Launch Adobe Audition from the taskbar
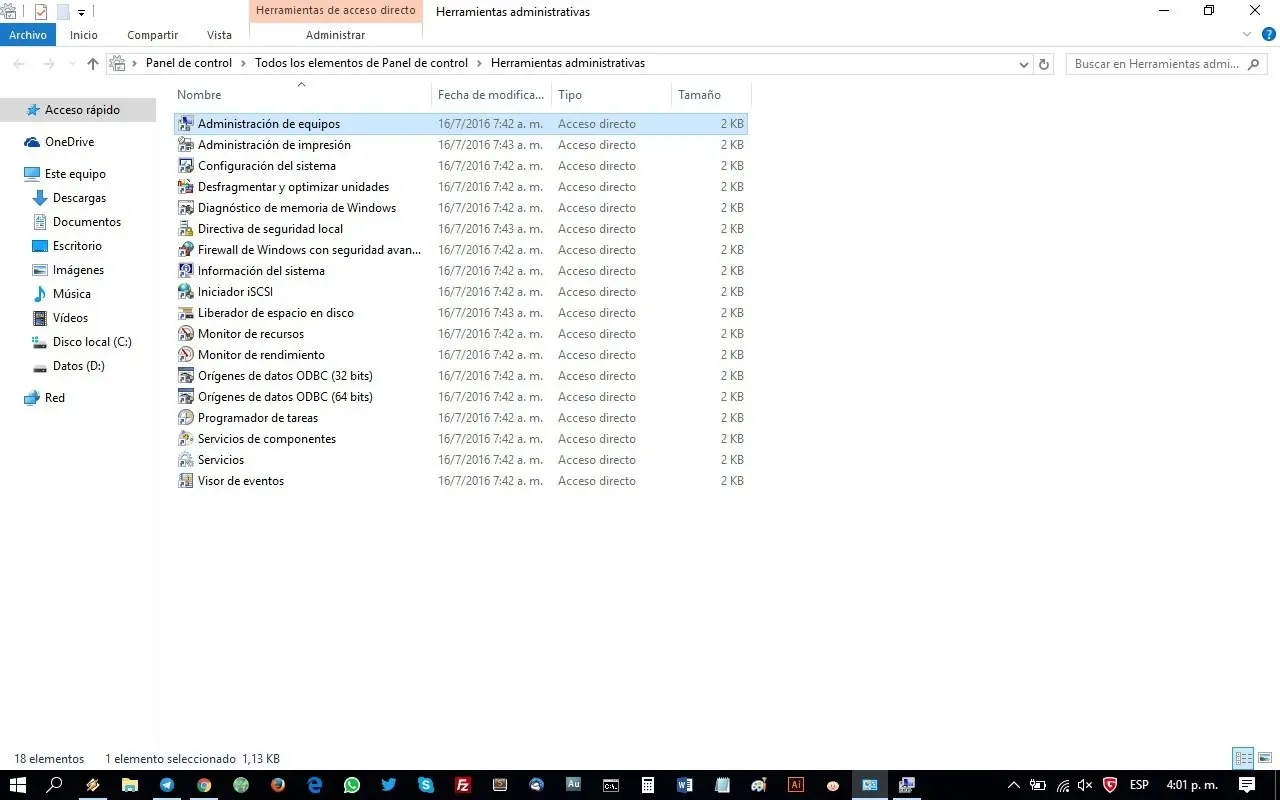Image resolution: width=1280 pixels, height=800 pixels. (574, 785)
